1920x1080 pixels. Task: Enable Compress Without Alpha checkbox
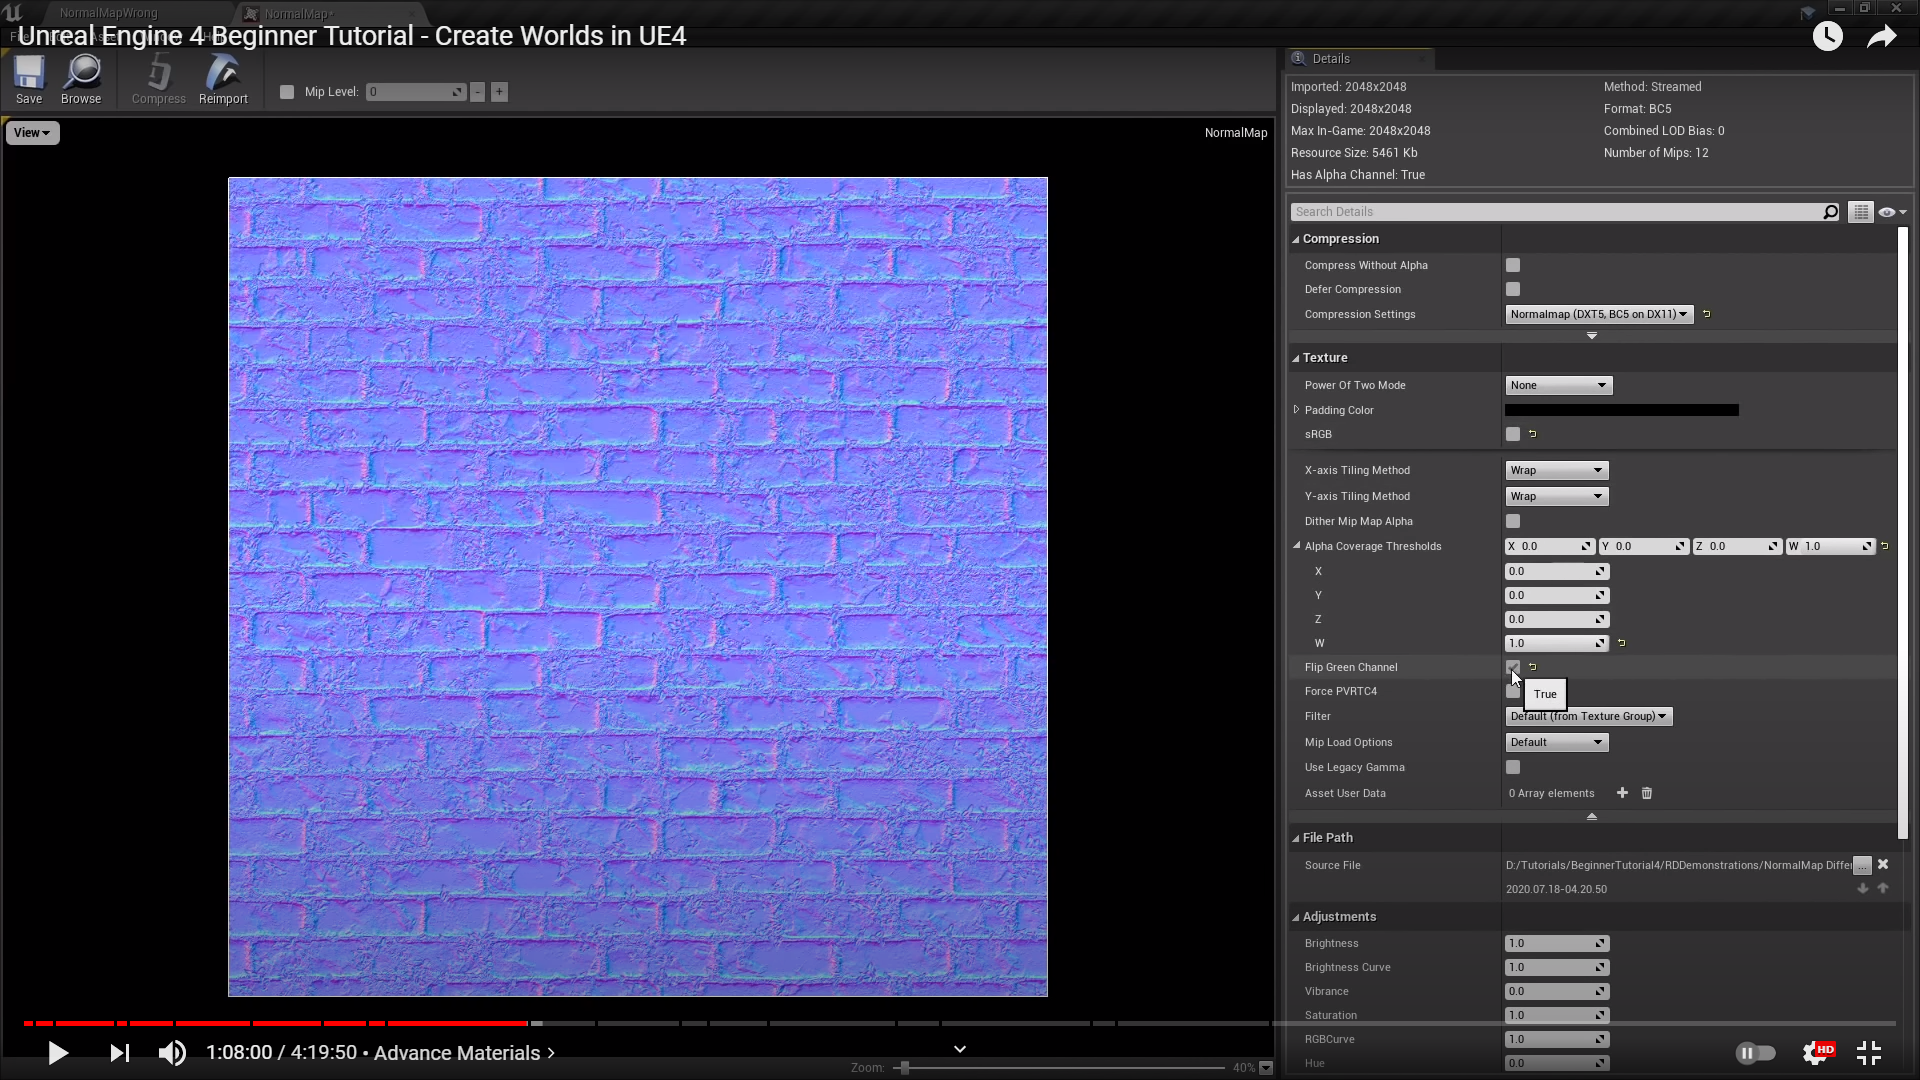click(x=1513, y=265)
